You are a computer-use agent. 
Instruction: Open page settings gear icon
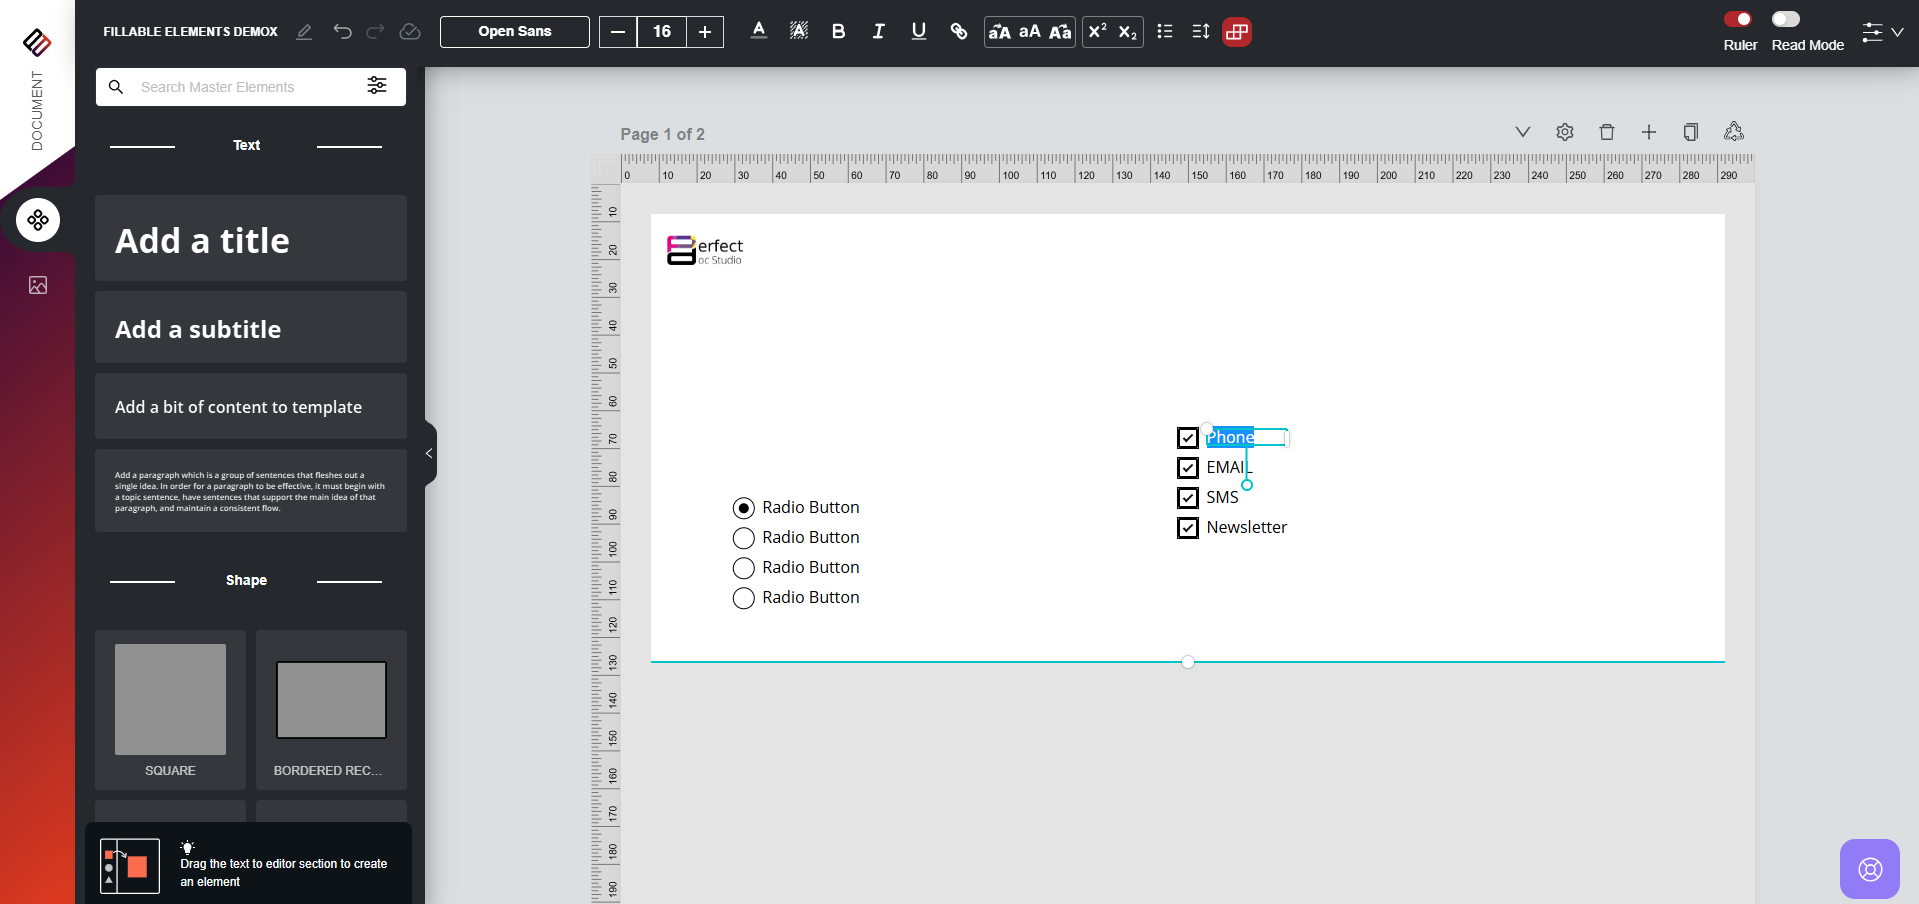[x=1564, y=132]
